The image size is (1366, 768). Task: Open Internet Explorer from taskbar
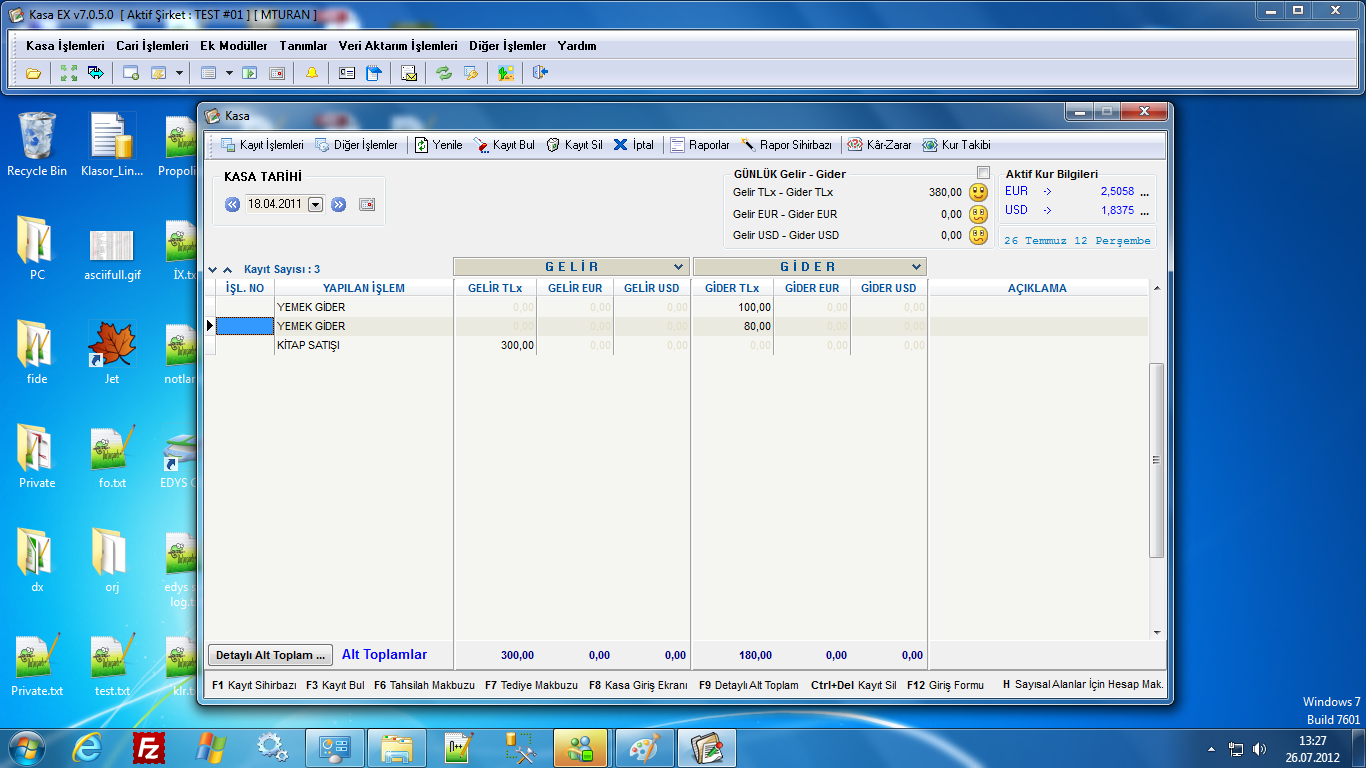[x=89, y=747]
